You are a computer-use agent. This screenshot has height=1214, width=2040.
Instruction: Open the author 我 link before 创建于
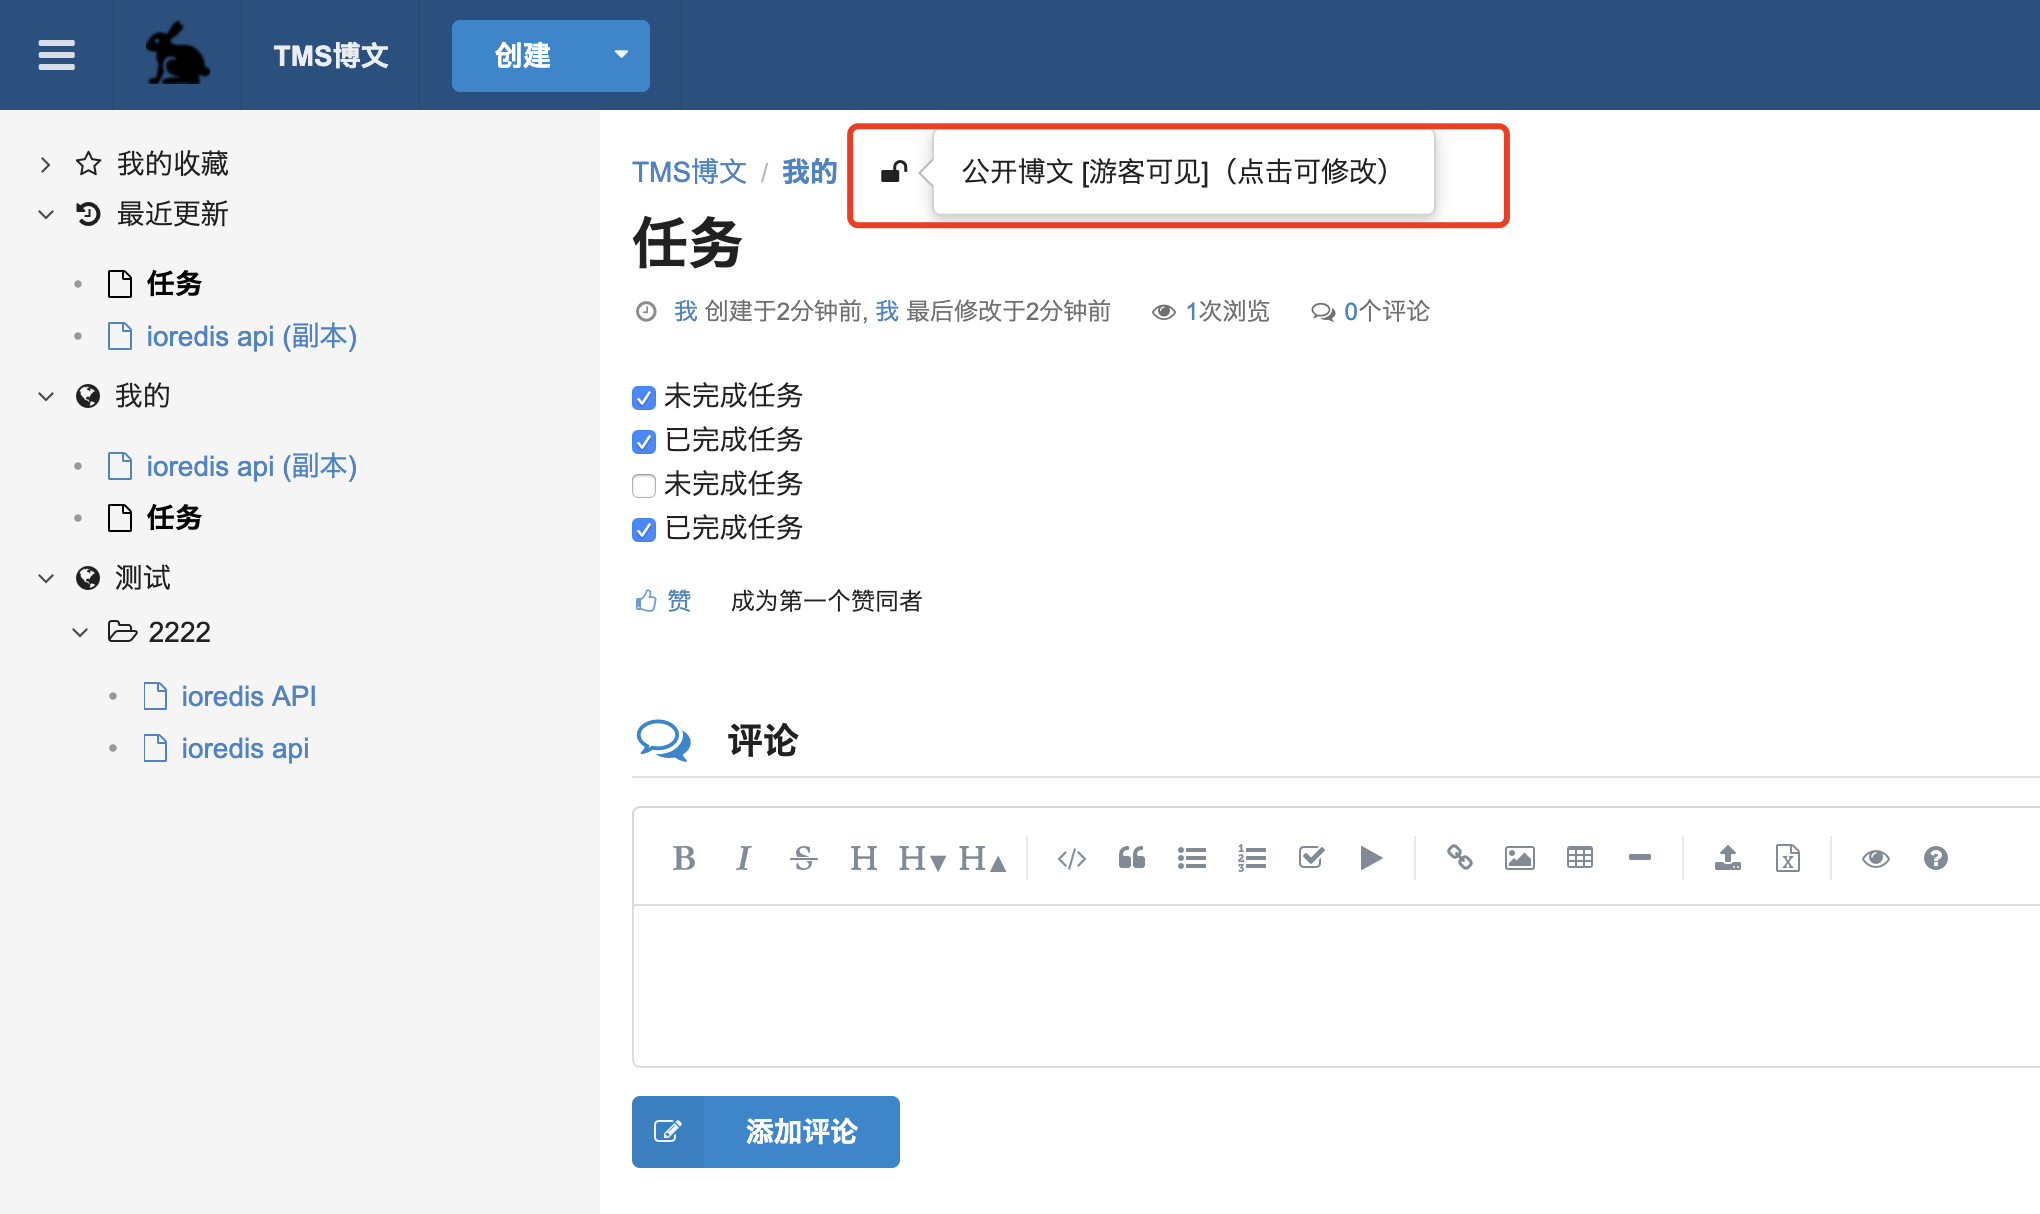(685, 311)
